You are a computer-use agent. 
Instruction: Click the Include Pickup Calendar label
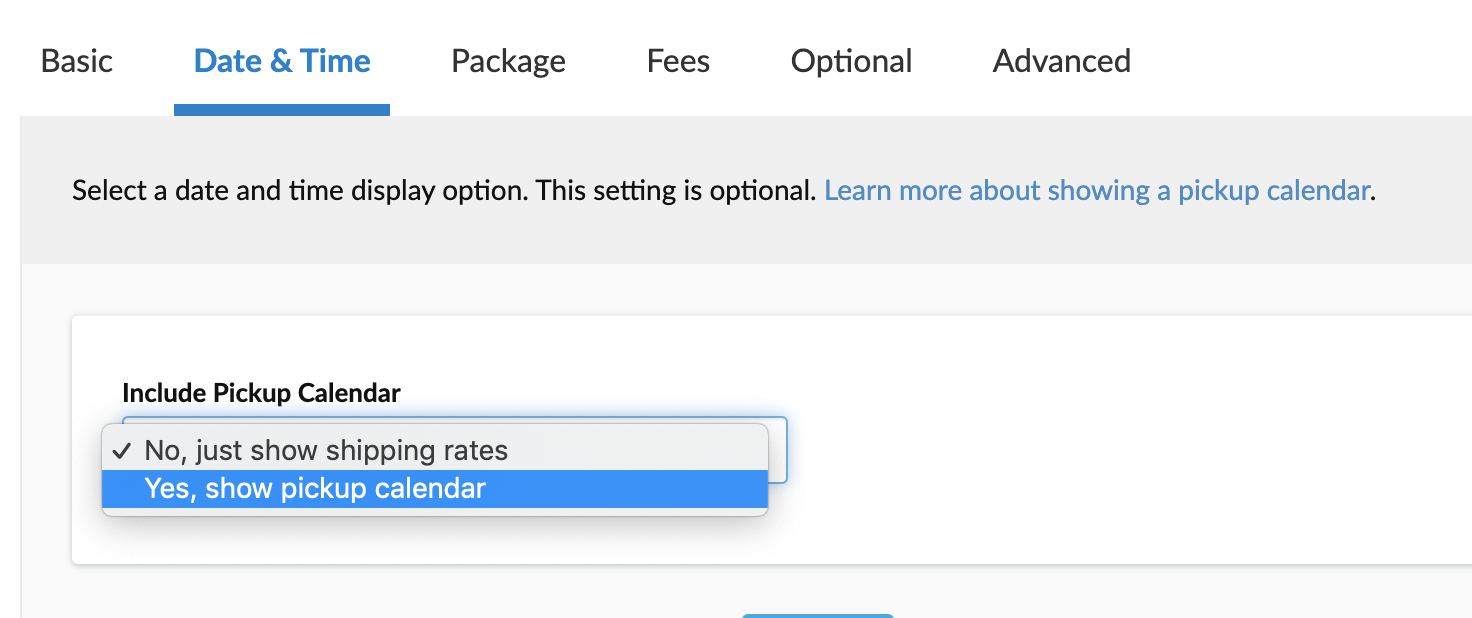point(261,393)
